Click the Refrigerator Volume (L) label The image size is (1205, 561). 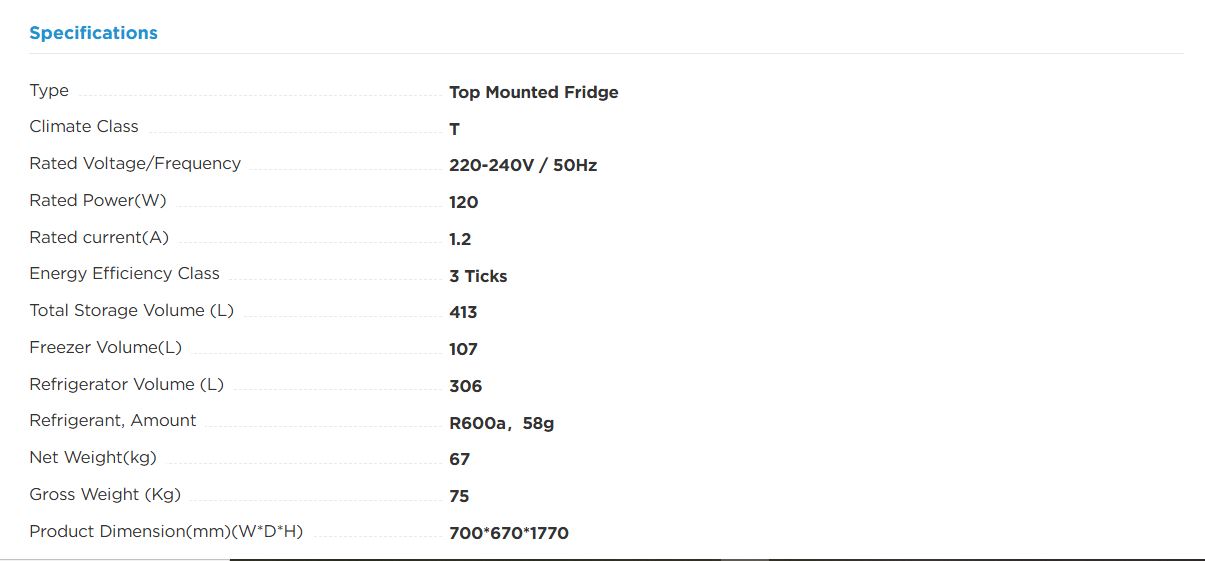(126, 385)
